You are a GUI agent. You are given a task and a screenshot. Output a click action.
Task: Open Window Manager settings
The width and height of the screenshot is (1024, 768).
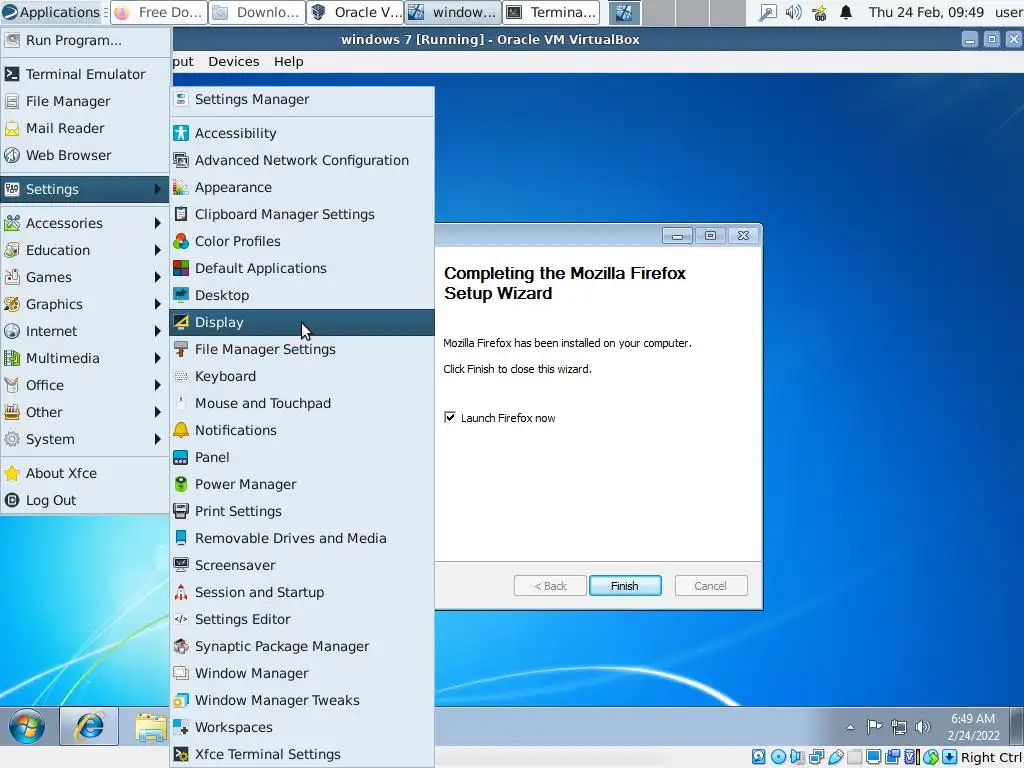tap(302, 673)
